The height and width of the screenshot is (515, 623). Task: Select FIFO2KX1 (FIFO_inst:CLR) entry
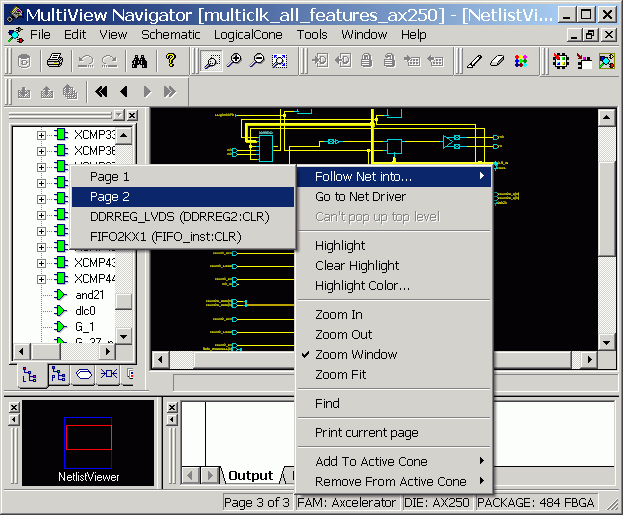pos(183,237)
